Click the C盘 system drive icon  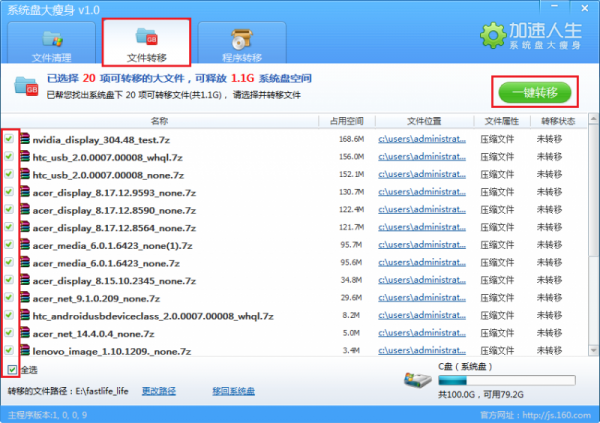(x=417, y=380)
